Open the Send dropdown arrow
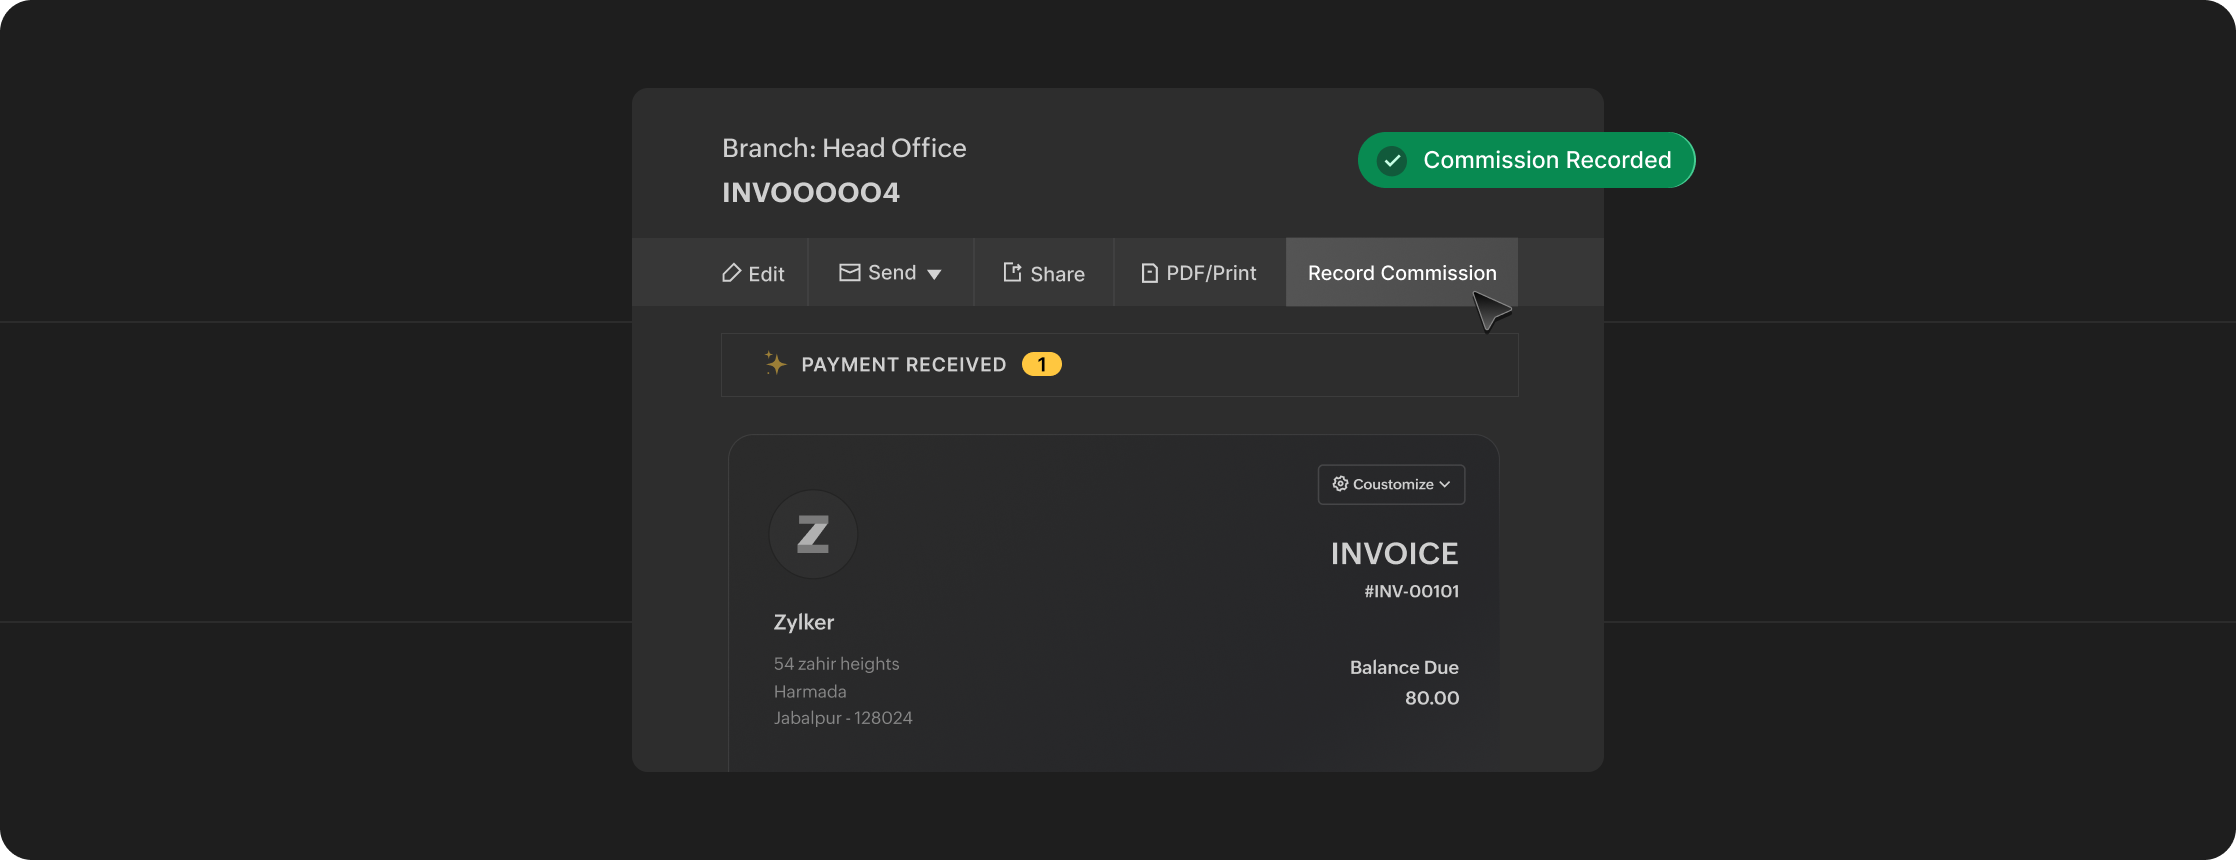The height and width of the screenshot is (860, 2236). tap(934, 274)
